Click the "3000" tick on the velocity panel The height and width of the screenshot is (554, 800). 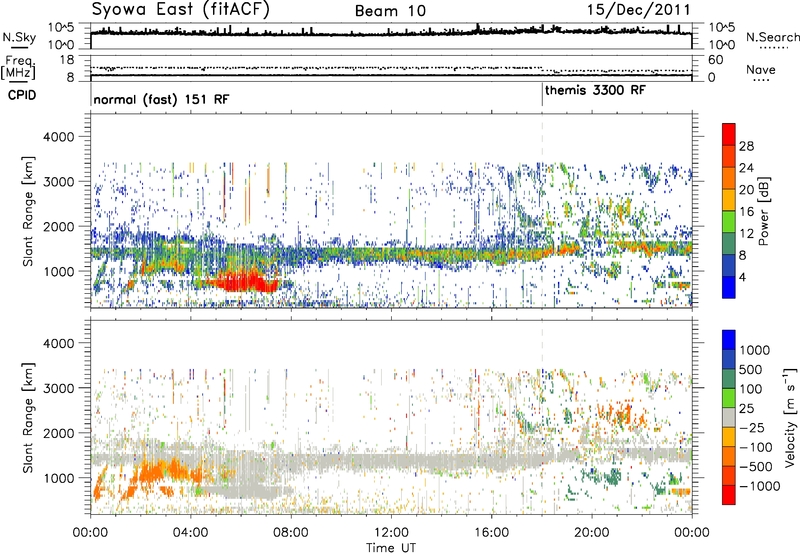[x=61, y=388]
